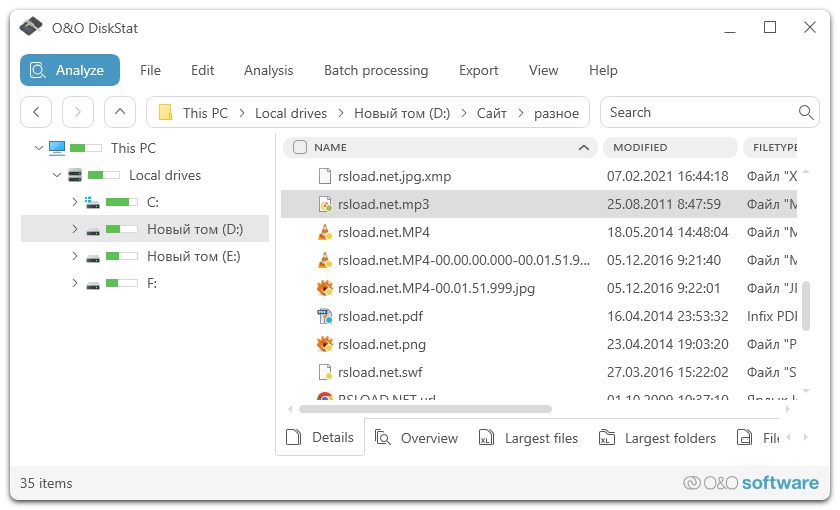This screenshot has width=840, height=510.
Task: Click the forward navigation arrow
Action: tap(78, 112)
